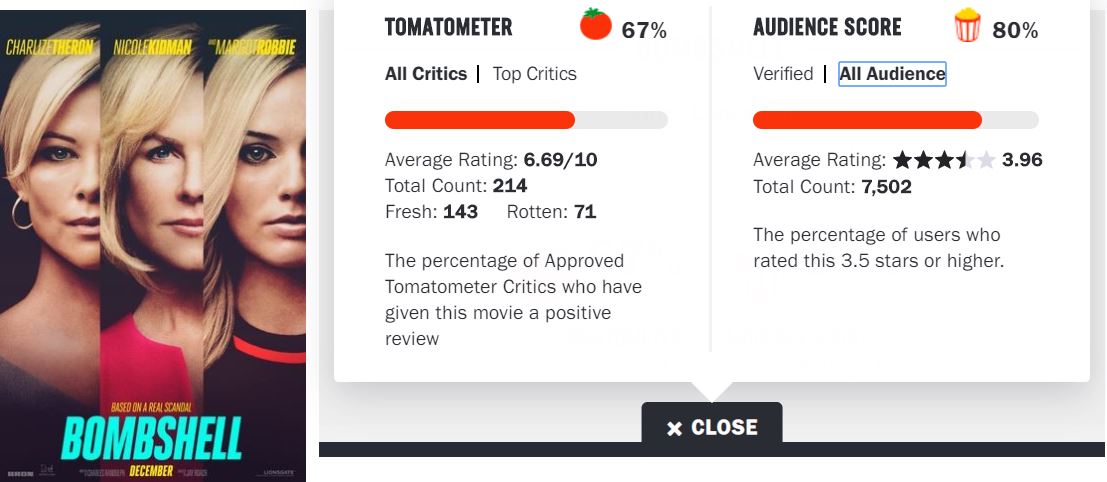Click the 3.96 audience average rating
This screenshot has width=1107, height=482.
point(1022,160)
